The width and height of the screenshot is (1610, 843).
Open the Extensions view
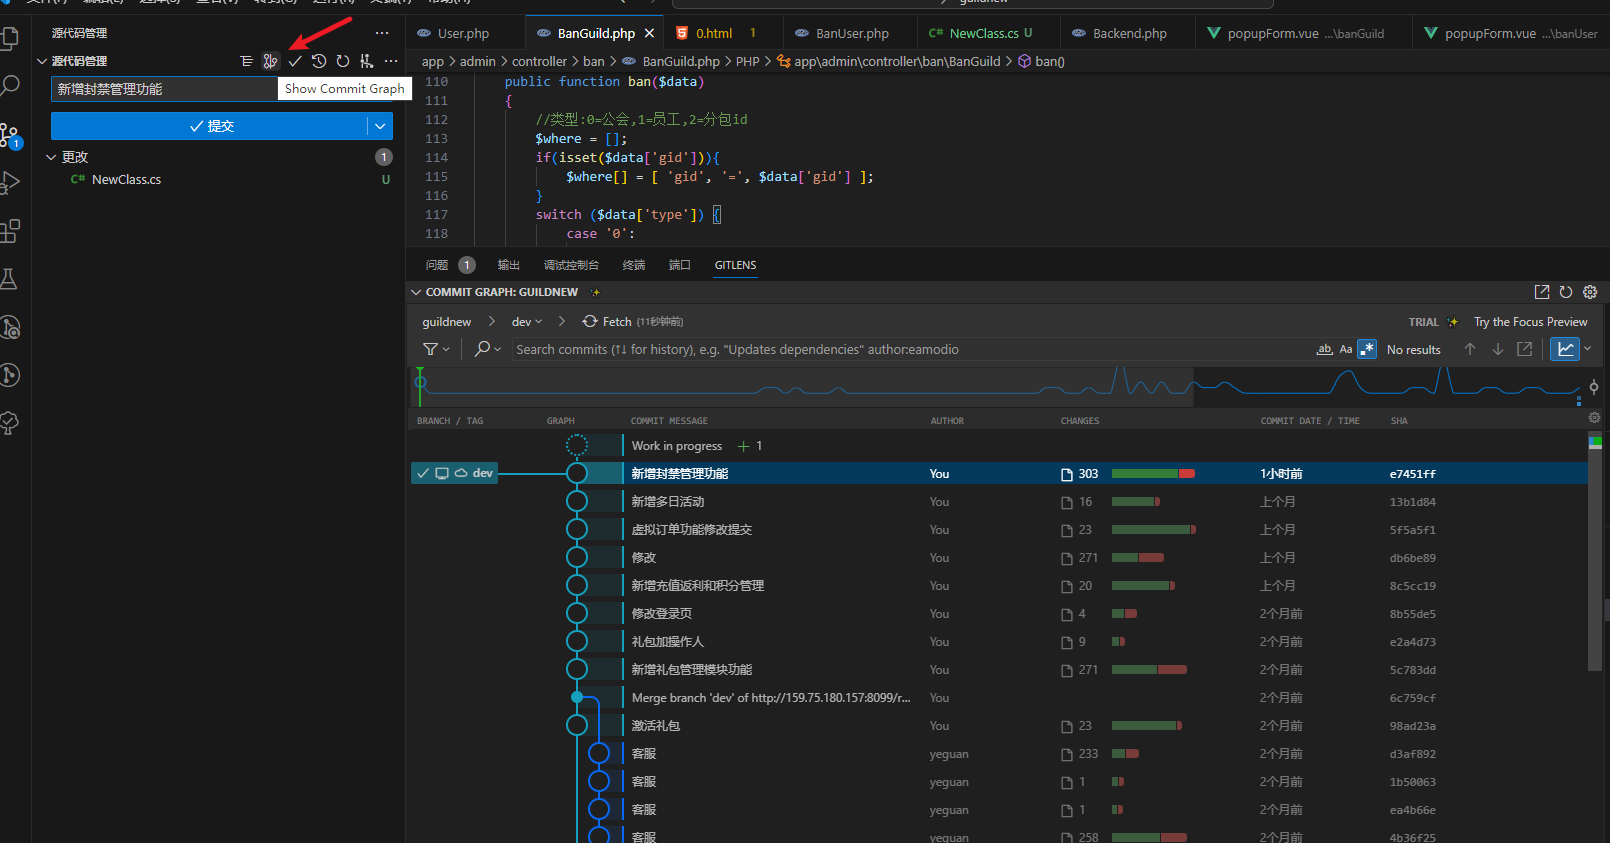[10, 231]
